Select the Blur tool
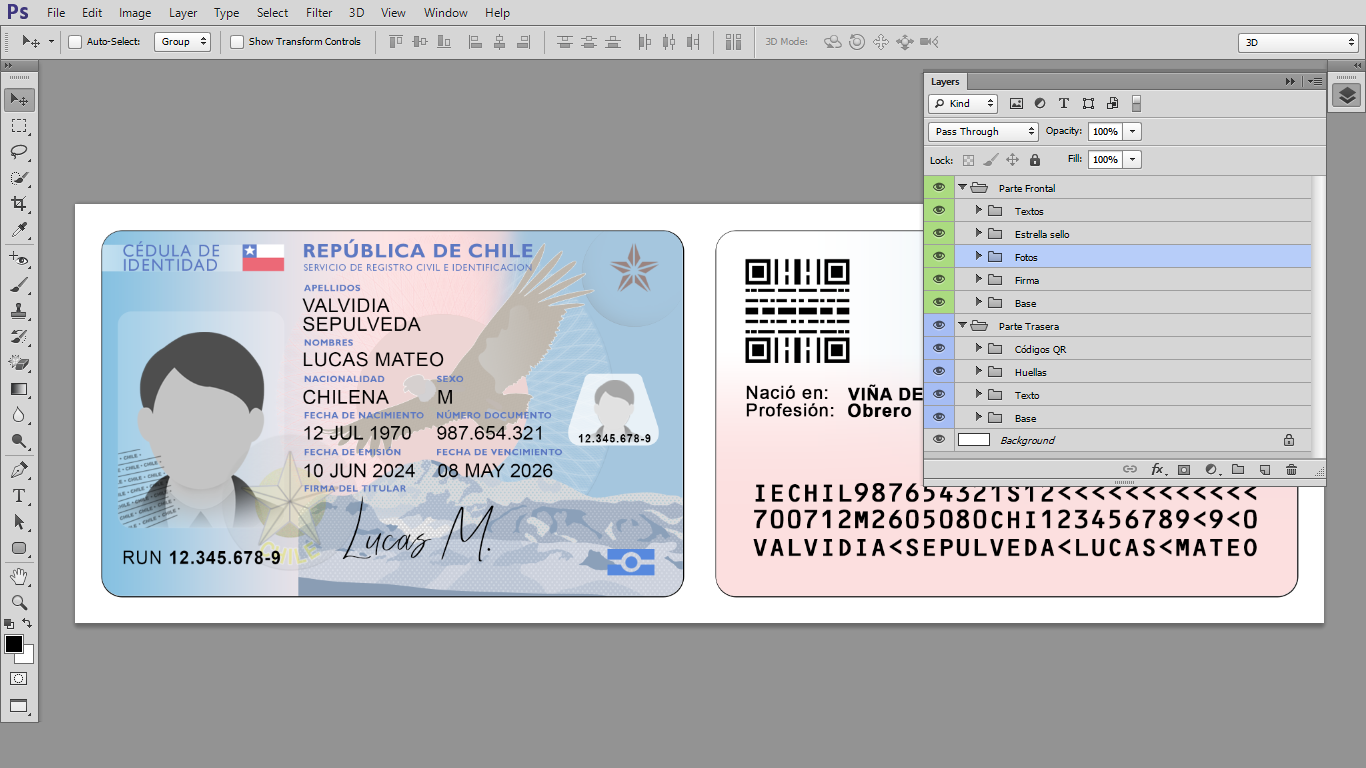The height and width of the screenshot is (768, 1366). click(x=19, y=415)
